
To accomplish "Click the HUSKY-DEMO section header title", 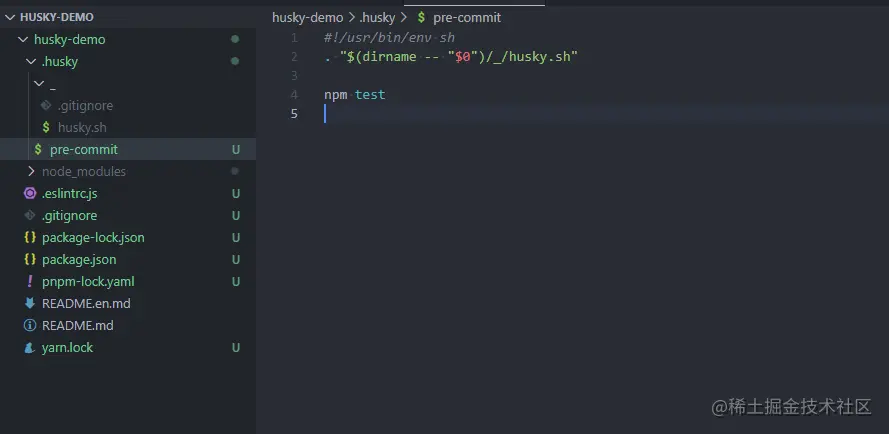I will point(57,18).
